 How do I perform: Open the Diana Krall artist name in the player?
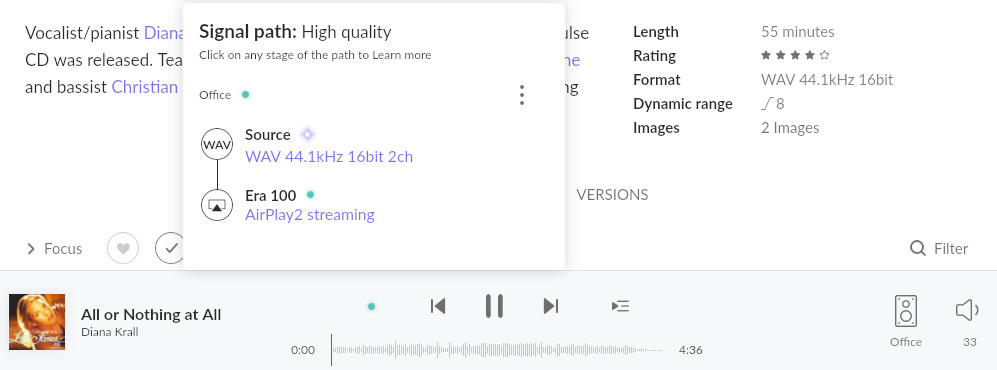tap(109, 332)
